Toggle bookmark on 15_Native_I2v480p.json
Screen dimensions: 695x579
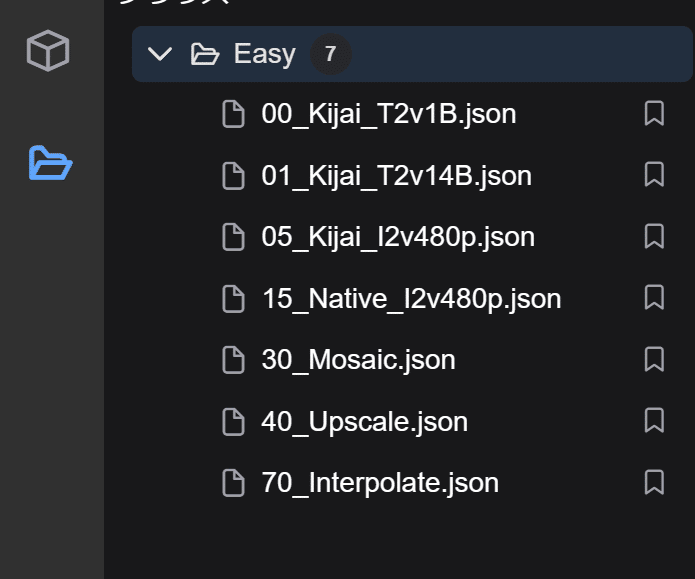654,299
